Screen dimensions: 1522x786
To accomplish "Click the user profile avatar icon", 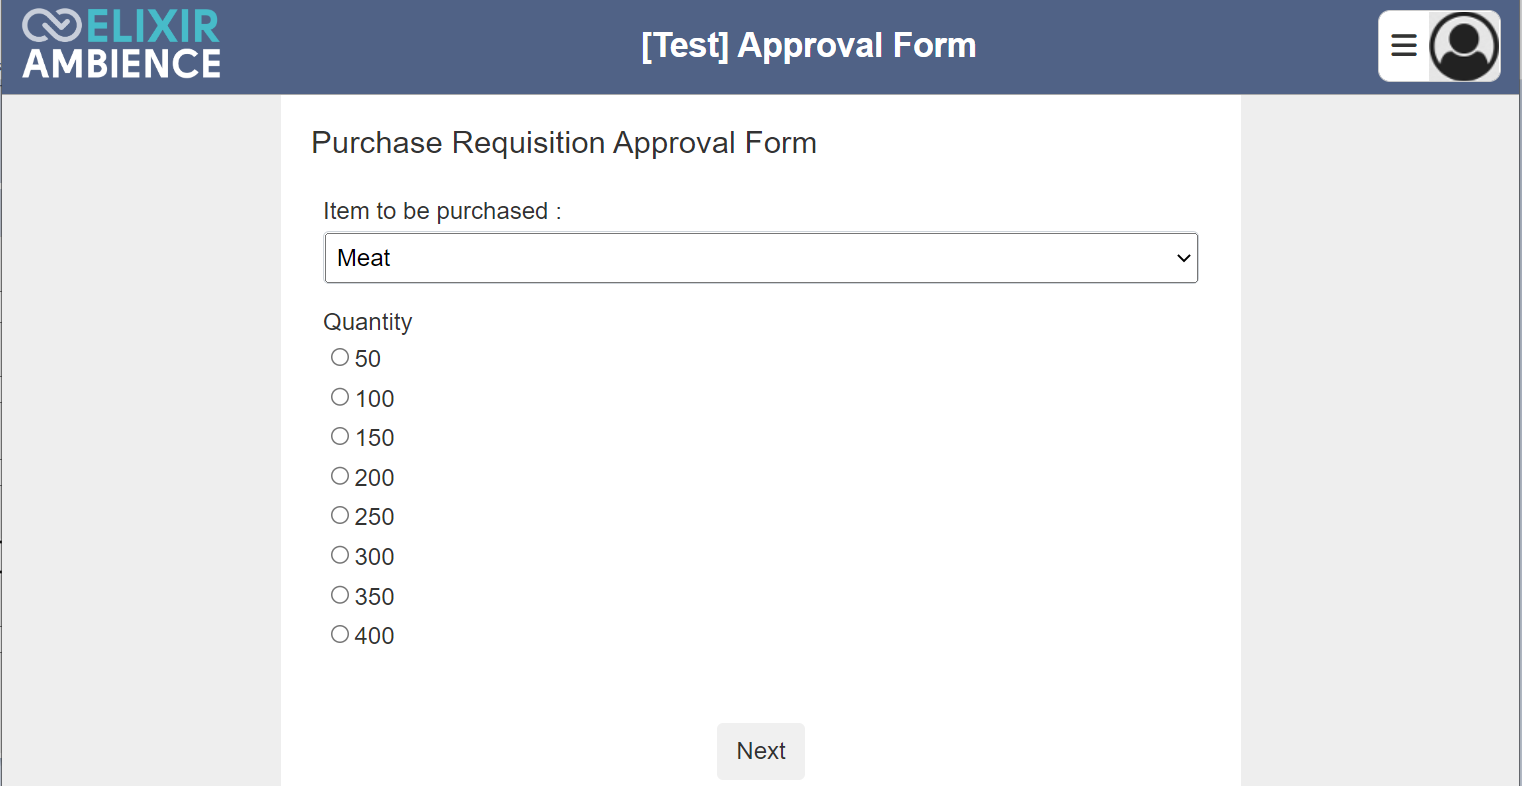I will 1464,46.
